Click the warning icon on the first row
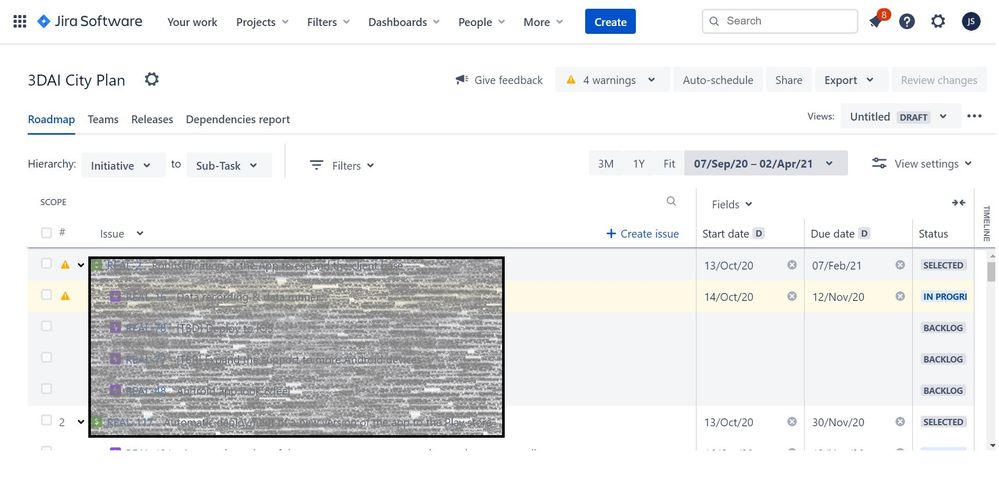The height and width of the screenshot is (481, 999). 65,264
